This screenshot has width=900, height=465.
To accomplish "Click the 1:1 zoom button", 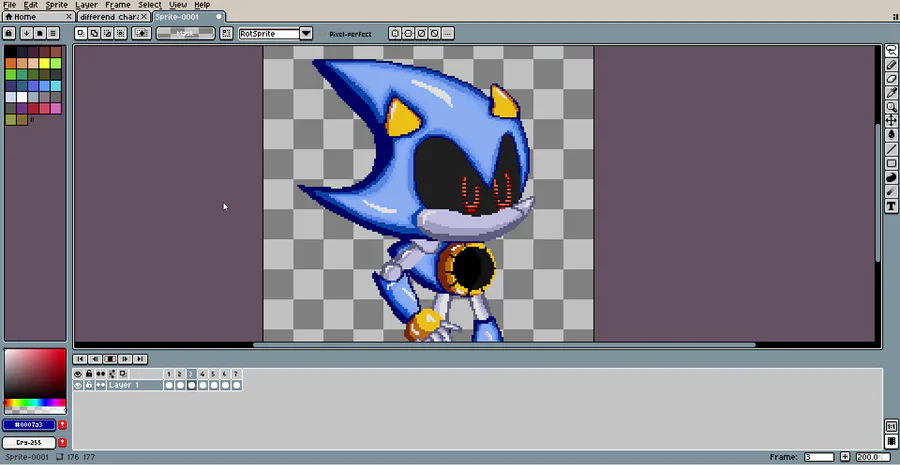I will pyautogui.click(x=891, y=427).
